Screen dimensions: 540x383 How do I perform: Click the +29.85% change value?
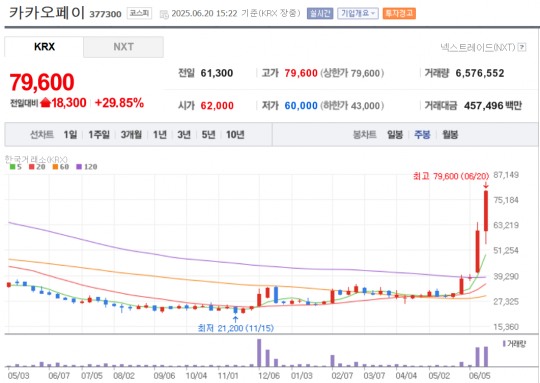tap(119, 103)
